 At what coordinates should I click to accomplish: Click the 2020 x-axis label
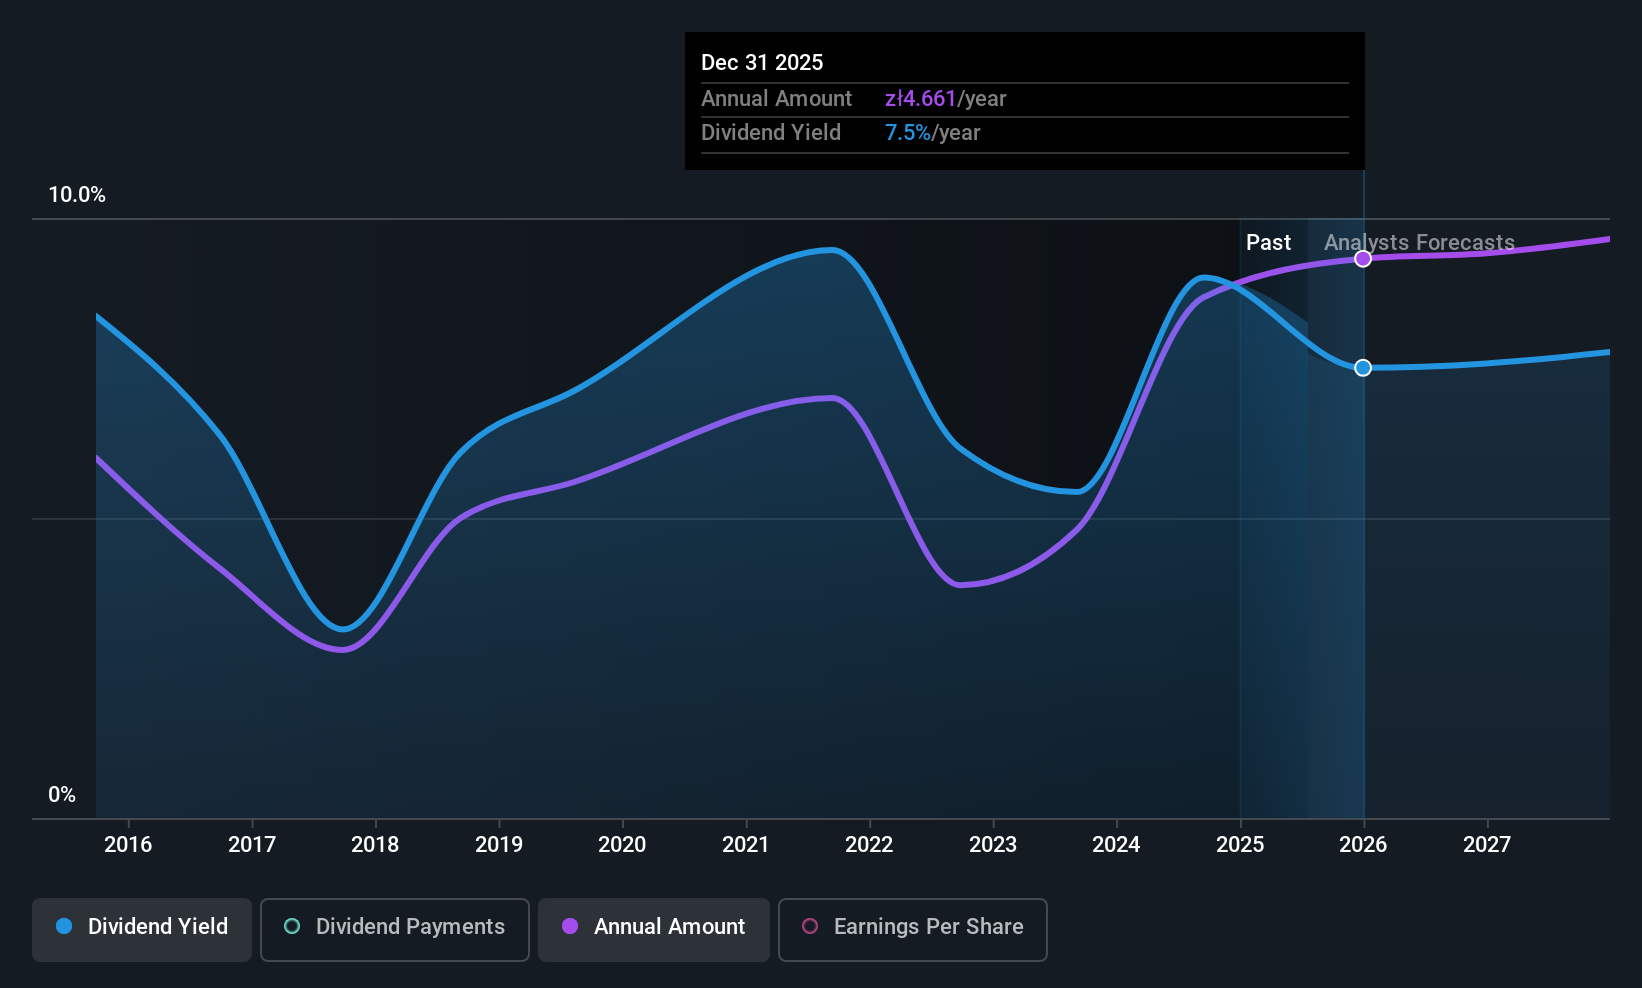[x=622, y=845]
